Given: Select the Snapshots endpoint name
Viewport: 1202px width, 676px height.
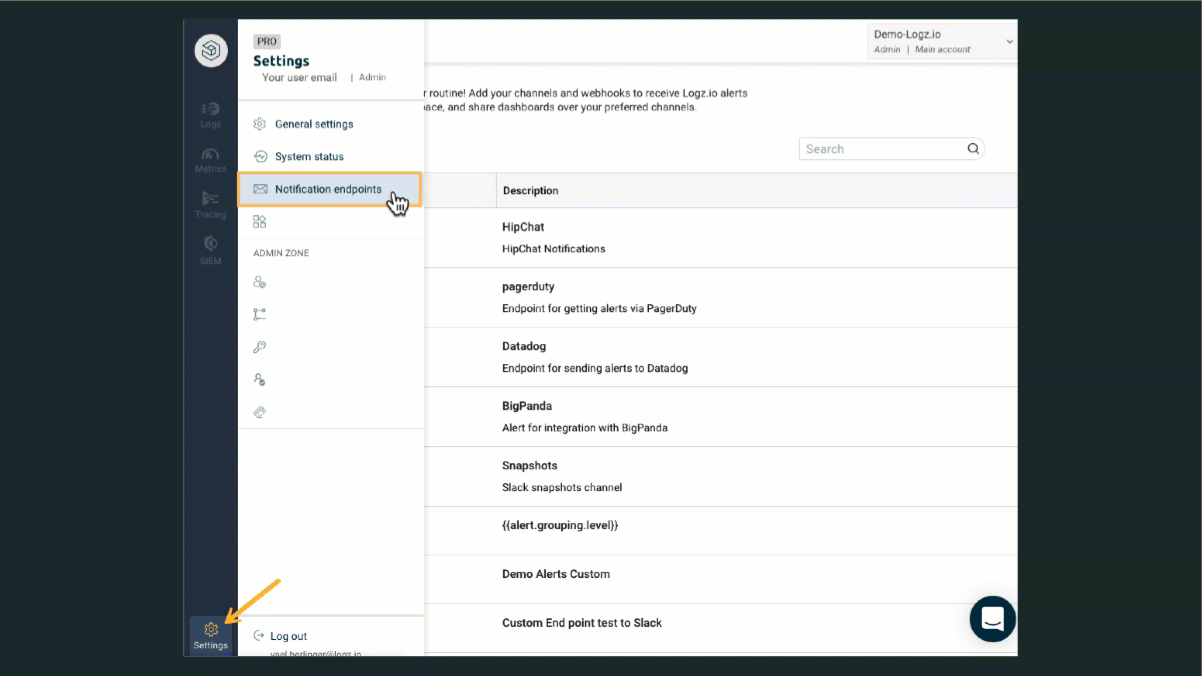Looking at the screenshot, I should pos(530,466).
